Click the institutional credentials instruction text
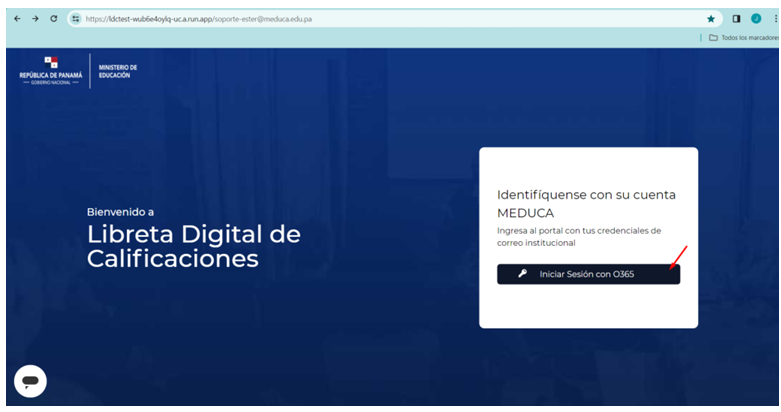The width and height of the screenshot is (781, 412). pos(579,236)
